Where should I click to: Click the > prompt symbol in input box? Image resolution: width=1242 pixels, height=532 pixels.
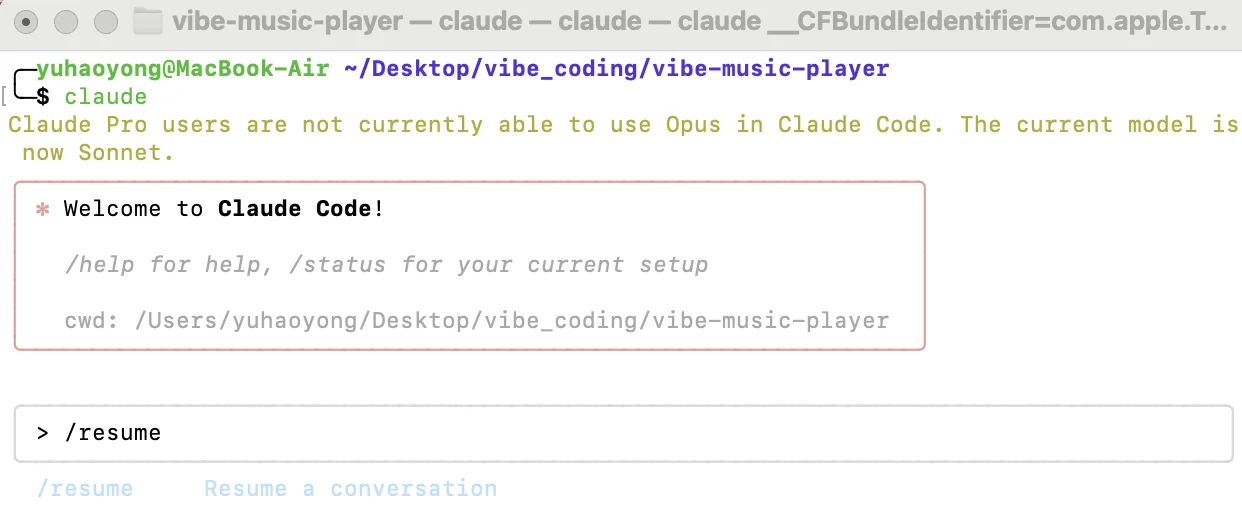point(43,433)
